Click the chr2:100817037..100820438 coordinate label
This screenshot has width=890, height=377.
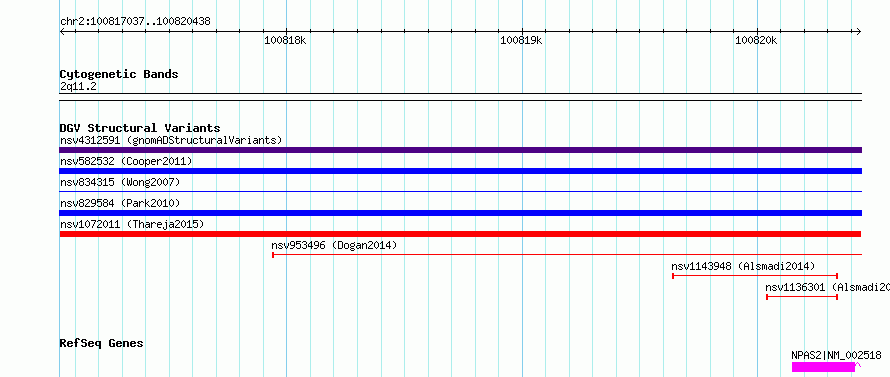[135, 22]
